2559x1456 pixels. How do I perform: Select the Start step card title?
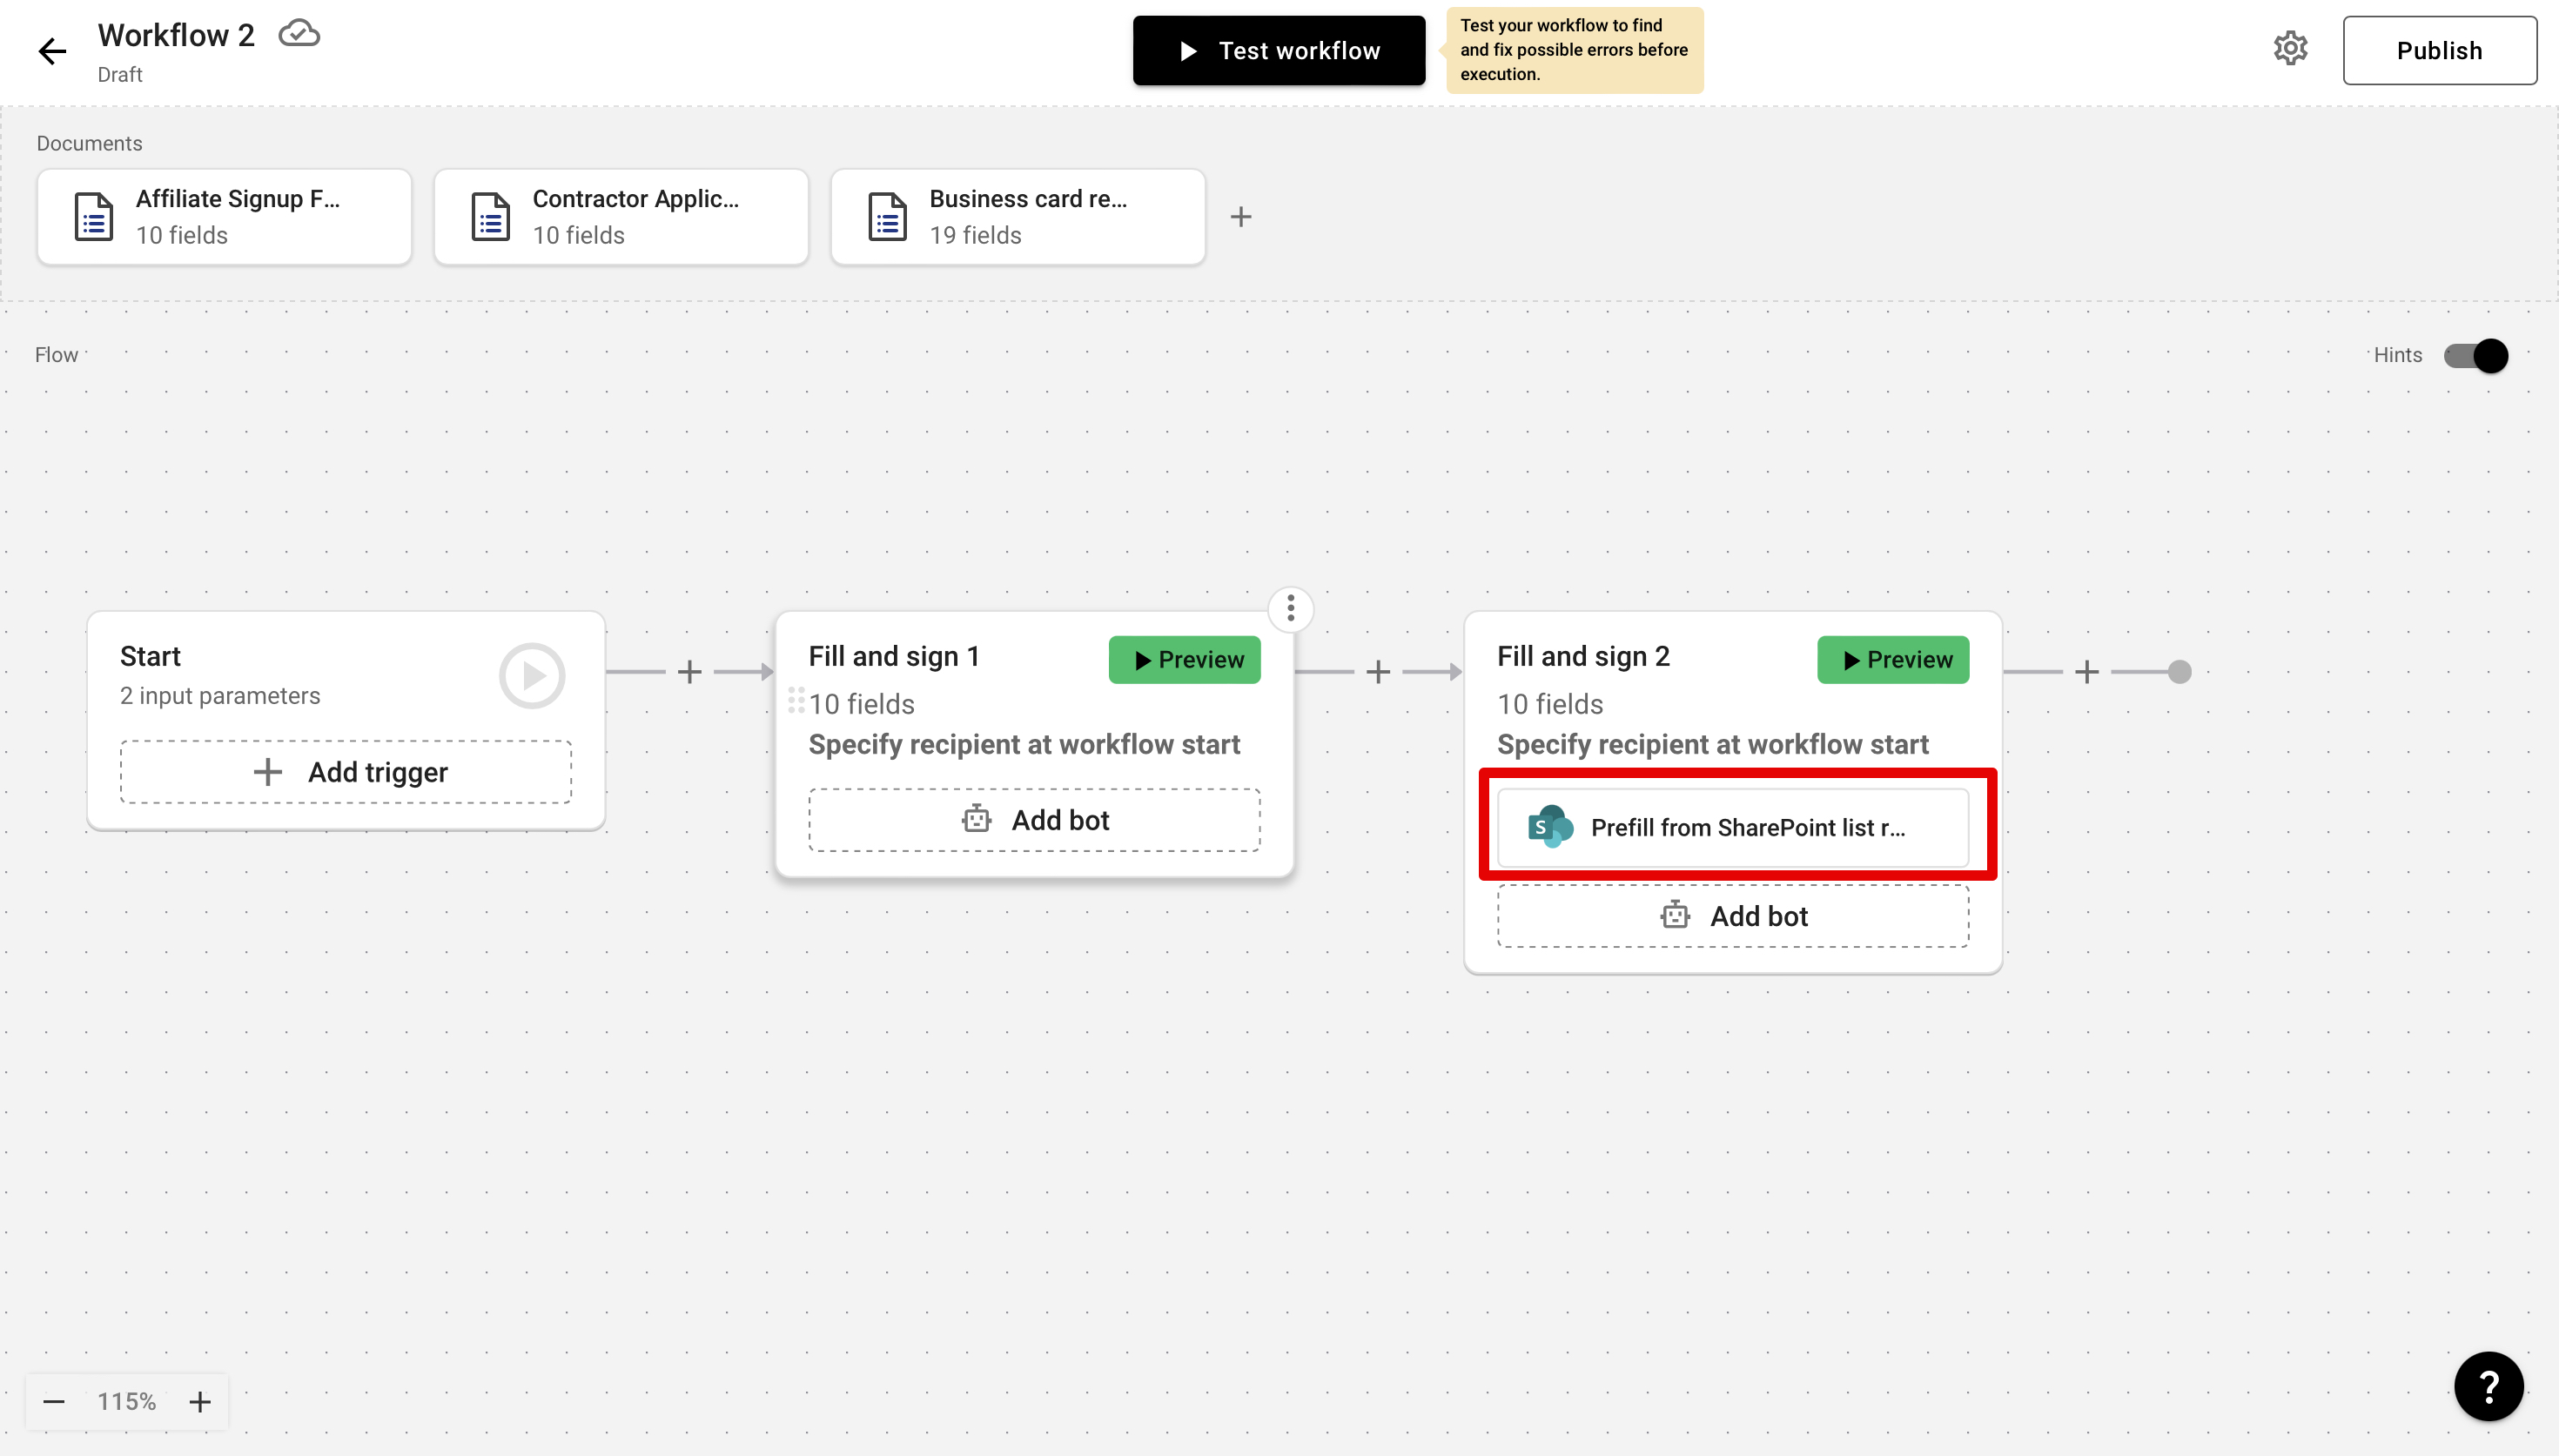(150, 656)
